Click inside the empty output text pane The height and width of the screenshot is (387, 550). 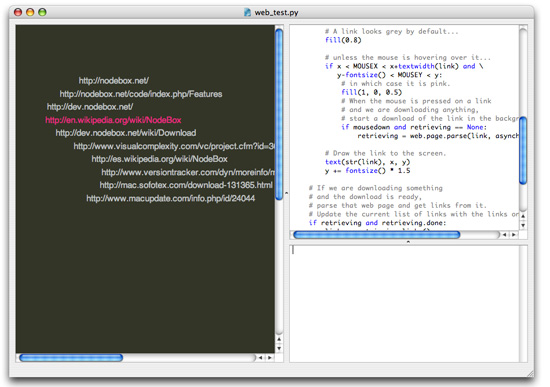tap(404, 303)
